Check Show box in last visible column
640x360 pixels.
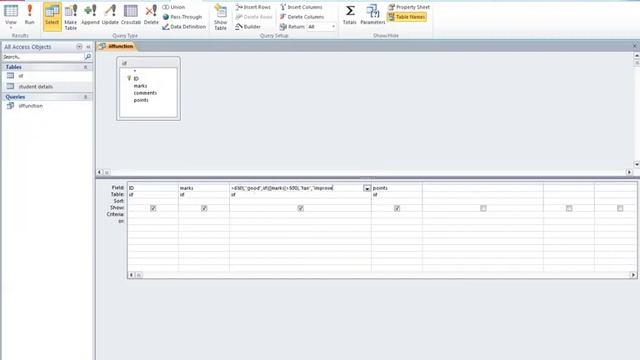620,208
